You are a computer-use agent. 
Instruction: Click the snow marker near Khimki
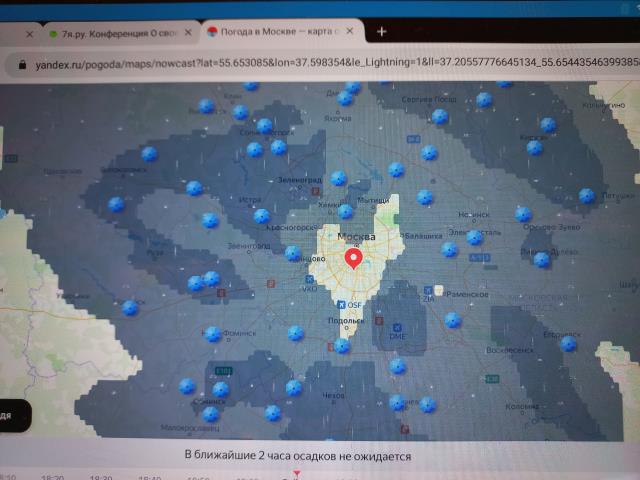[x=345, y=211]
